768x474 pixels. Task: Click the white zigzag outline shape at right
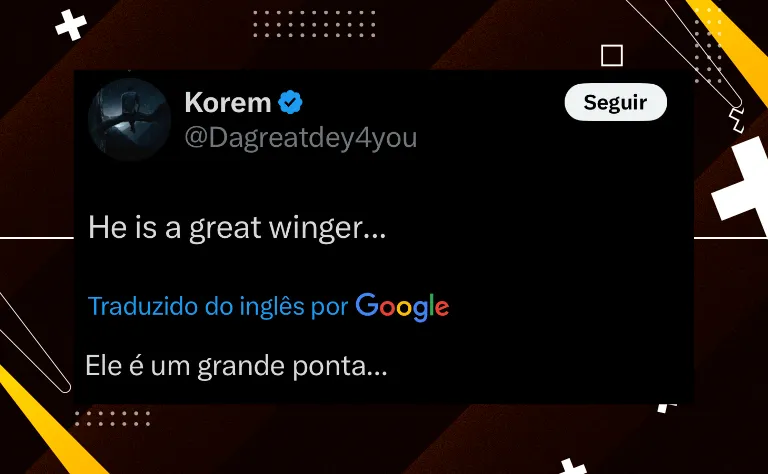click(x=736, y=120)
